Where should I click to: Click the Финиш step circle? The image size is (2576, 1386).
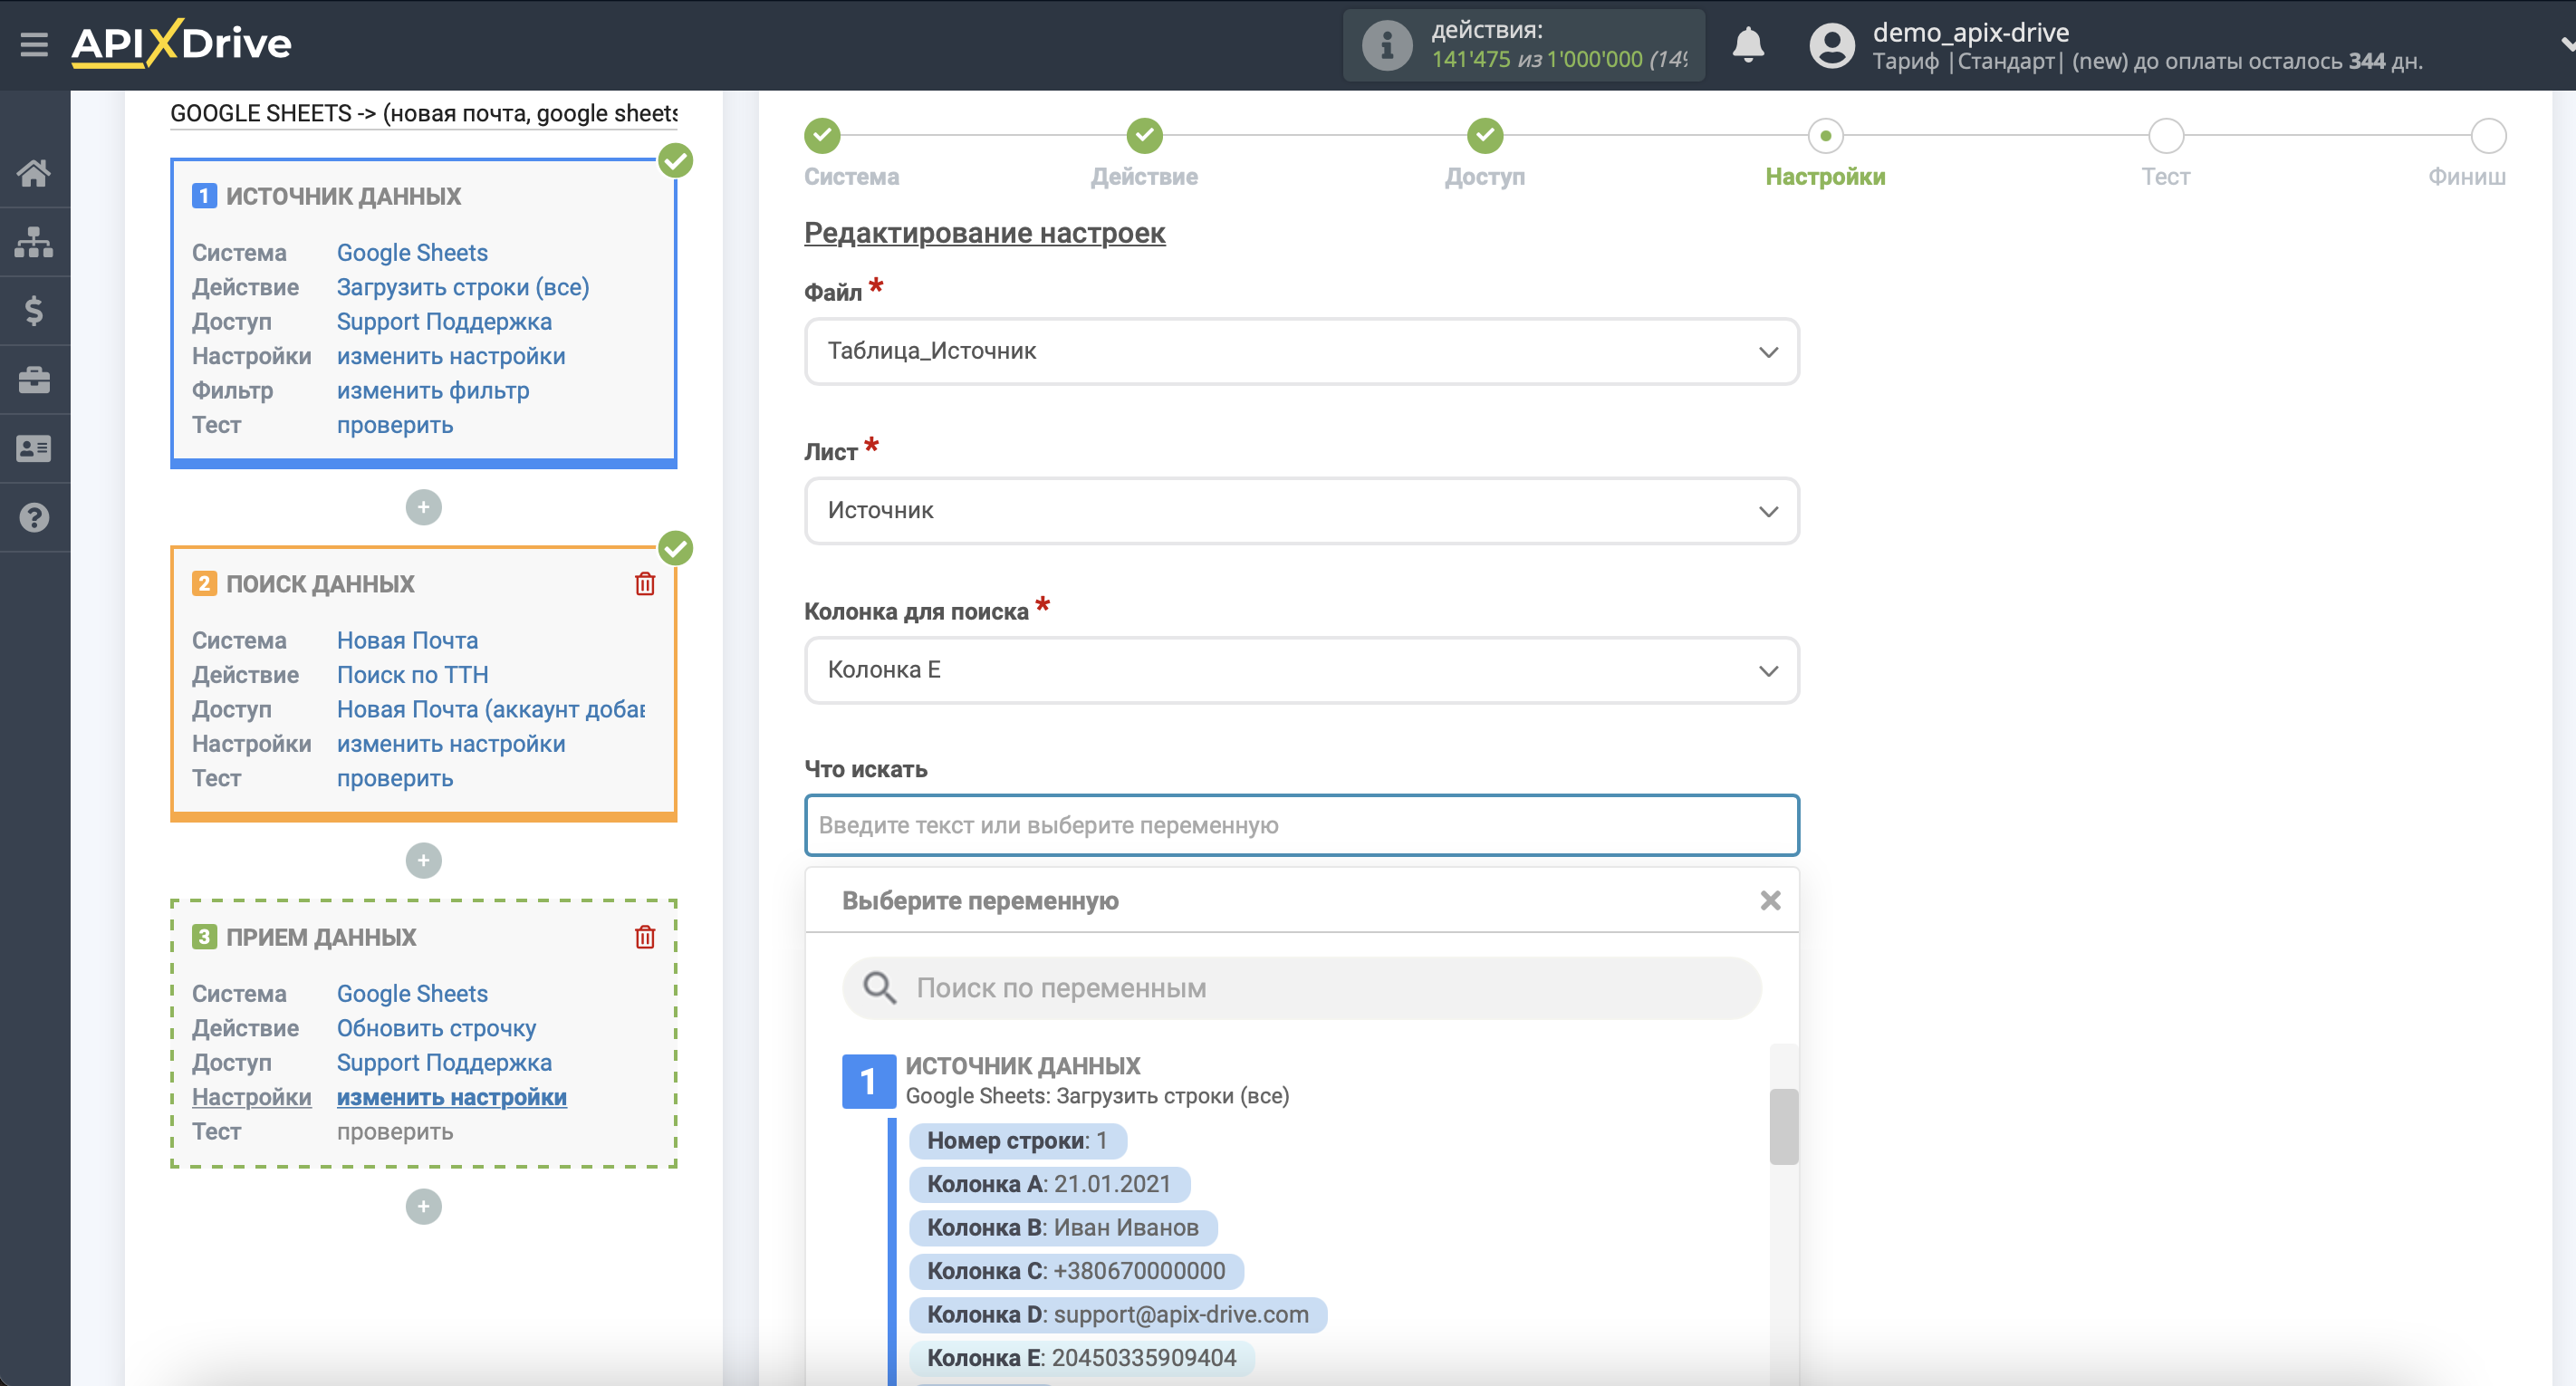(x=2488, y=135)
